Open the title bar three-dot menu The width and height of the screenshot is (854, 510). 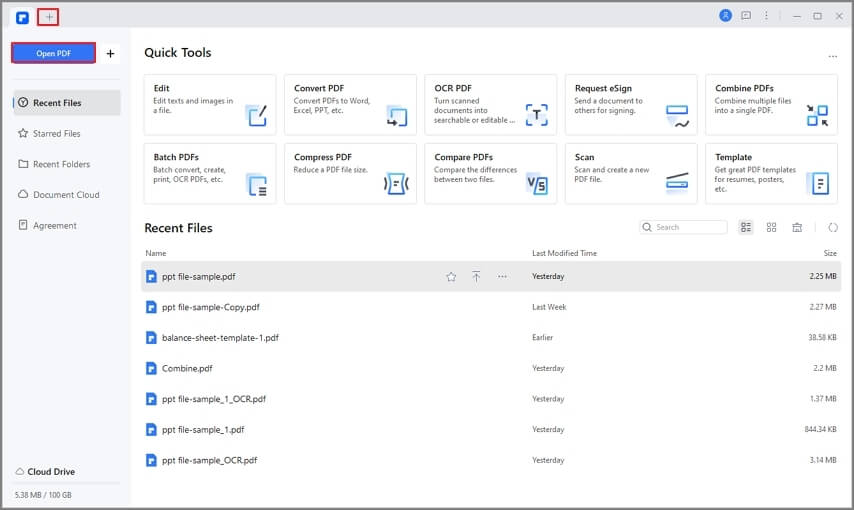click(767, 16)
